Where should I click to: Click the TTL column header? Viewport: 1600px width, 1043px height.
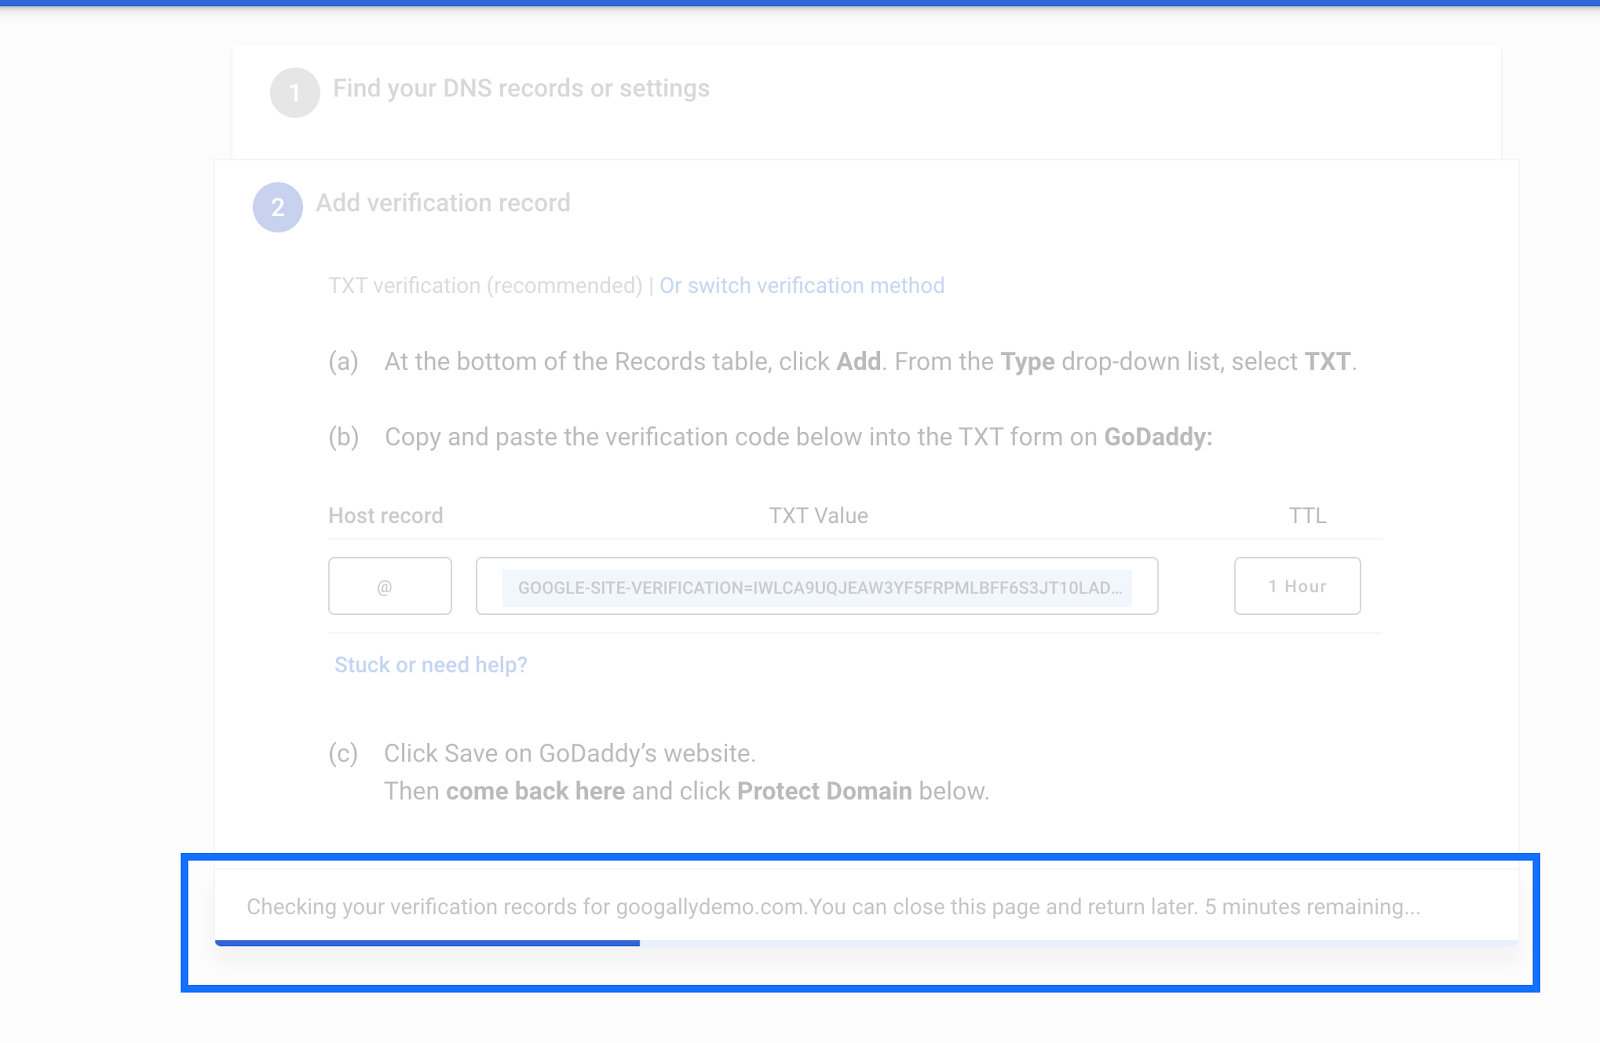coord(1306,516)
